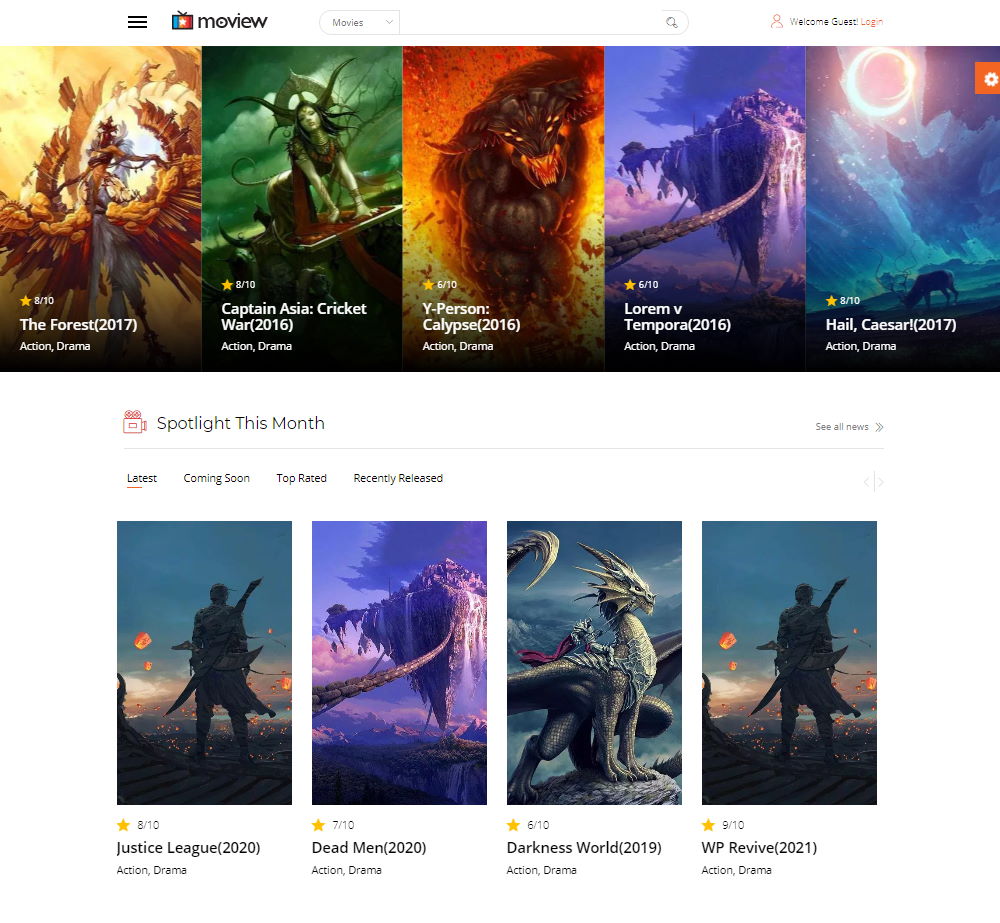The height and width of the screenshot is (923, 1000).
Task: Open the hamburger menu
Action: click(x=137, y=22)
